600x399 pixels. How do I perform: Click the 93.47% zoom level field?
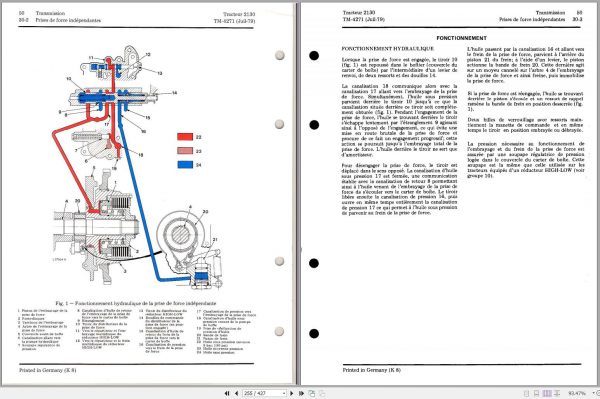tap(577, 394)
